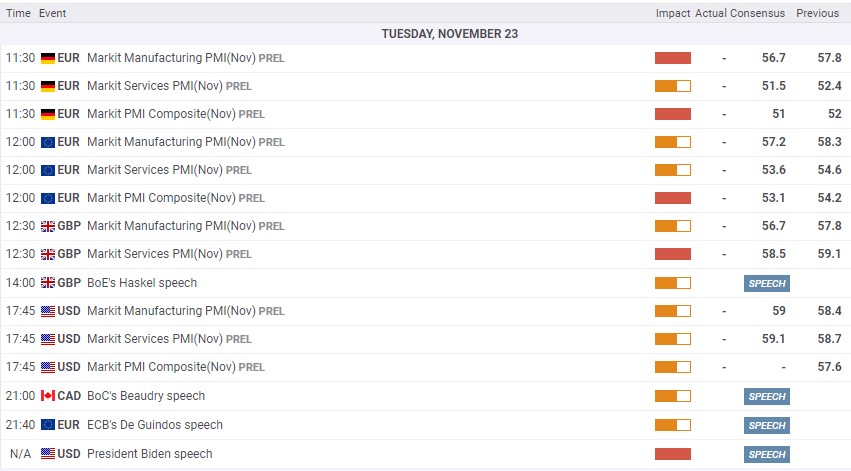Click the UK flag beside 12:30 Services PMI
The image size is (851, 471).
(x=47, y=254)
